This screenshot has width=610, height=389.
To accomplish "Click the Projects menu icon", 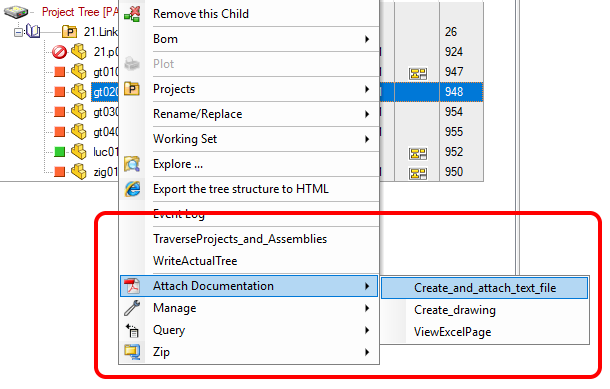I will click(x=132, y=89).
